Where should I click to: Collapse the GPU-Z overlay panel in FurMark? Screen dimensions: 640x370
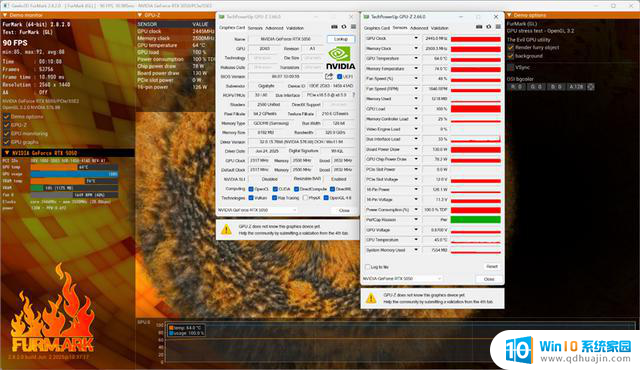140,15
